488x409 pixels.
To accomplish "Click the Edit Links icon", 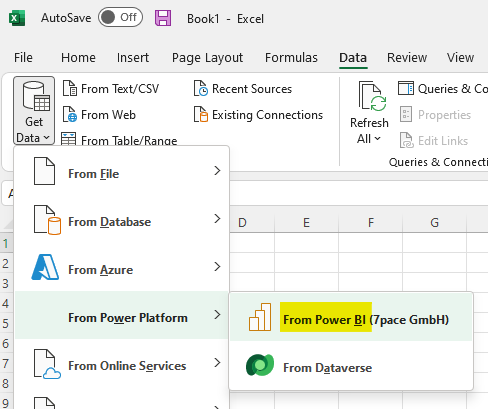I will 406,140.
